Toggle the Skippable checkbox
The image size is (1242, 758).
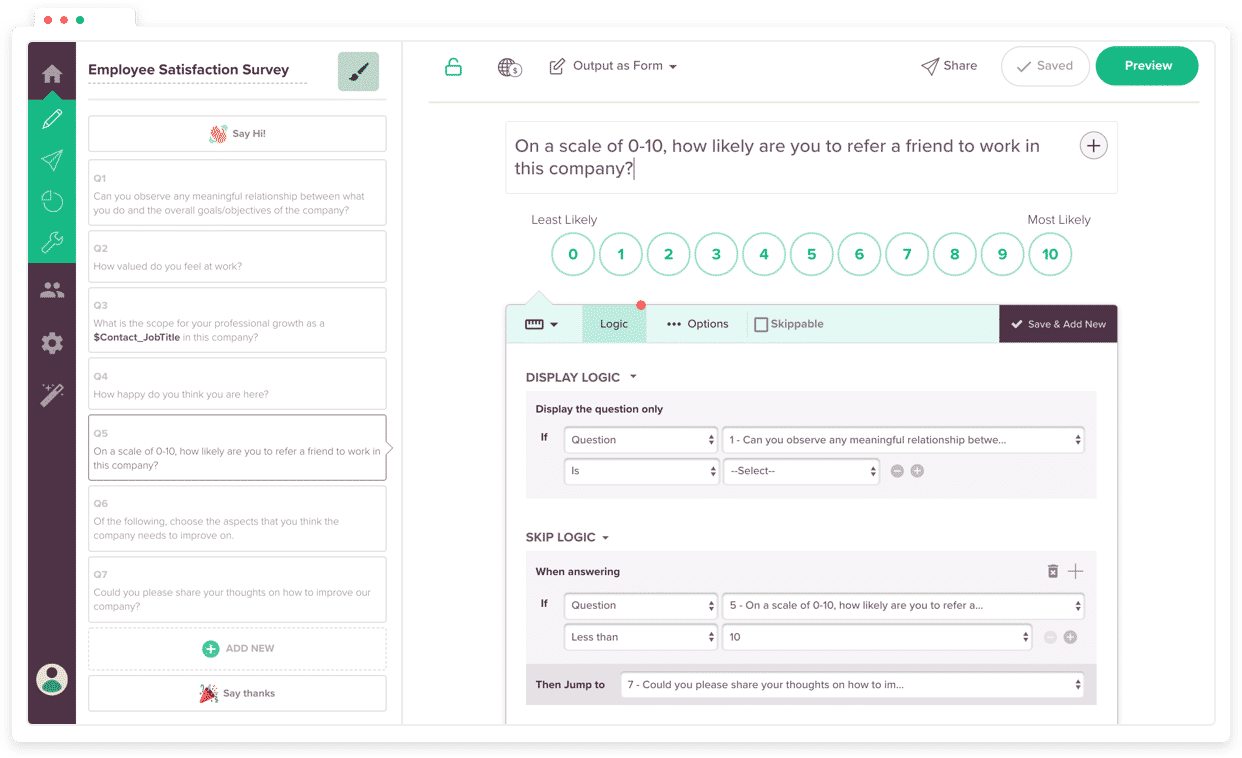761,324
